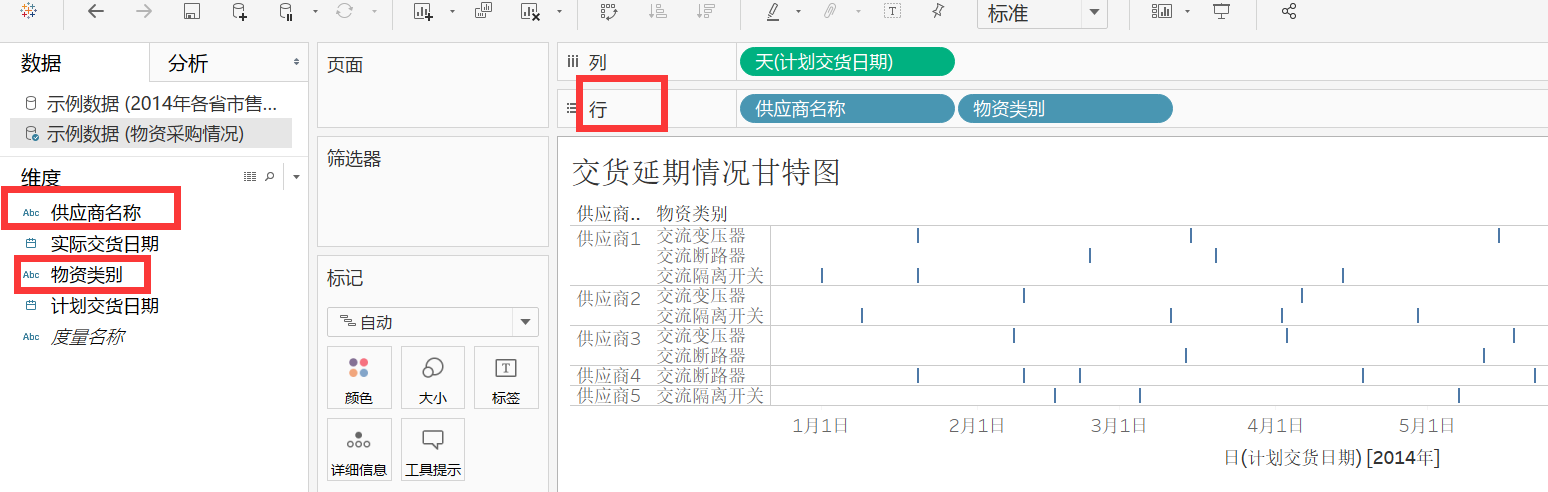Select the 物资类别 dimension field
Image resolution: width=1548 pixels, height=492 pixels.
87,275
